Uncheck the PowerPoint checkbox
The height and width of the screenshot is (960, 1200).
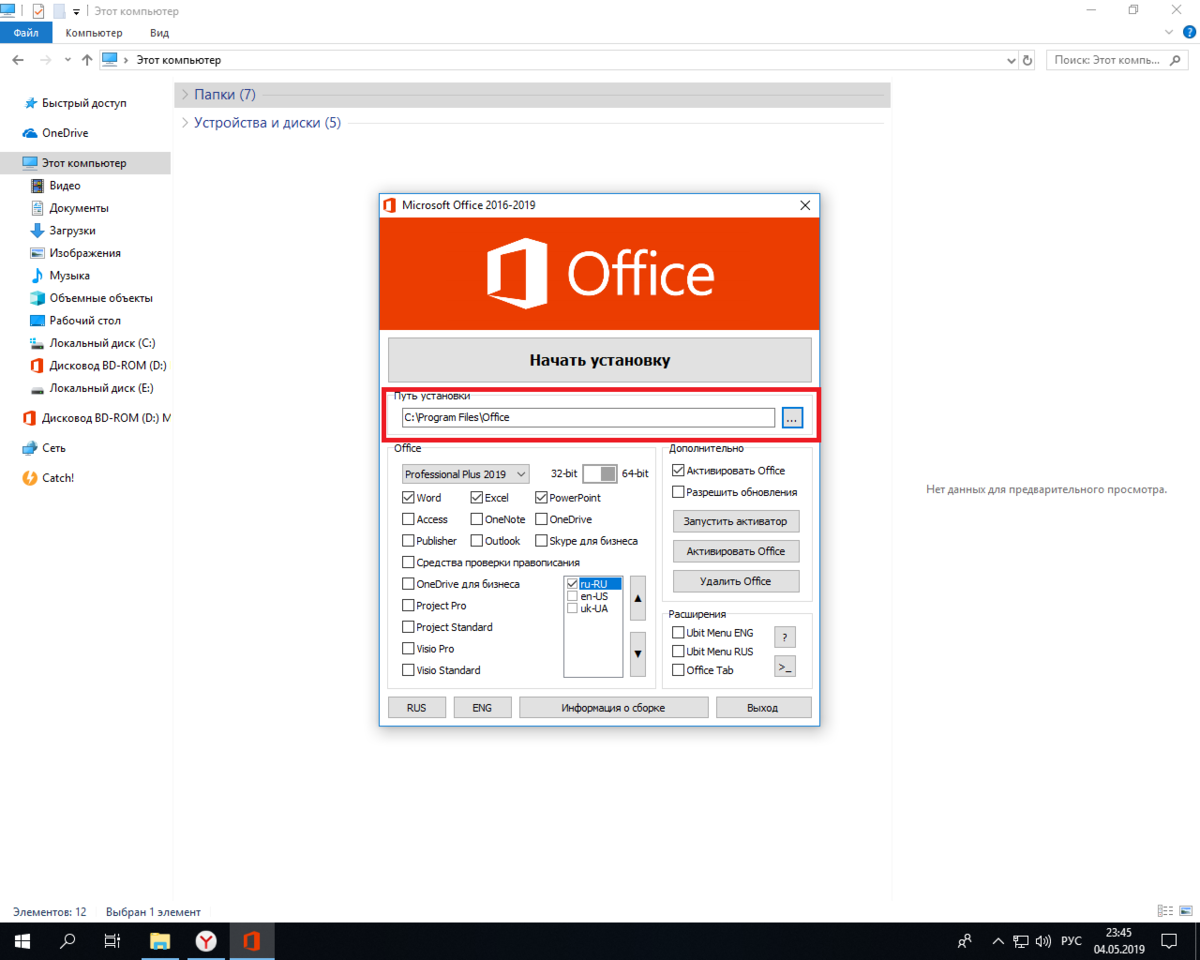541,497
